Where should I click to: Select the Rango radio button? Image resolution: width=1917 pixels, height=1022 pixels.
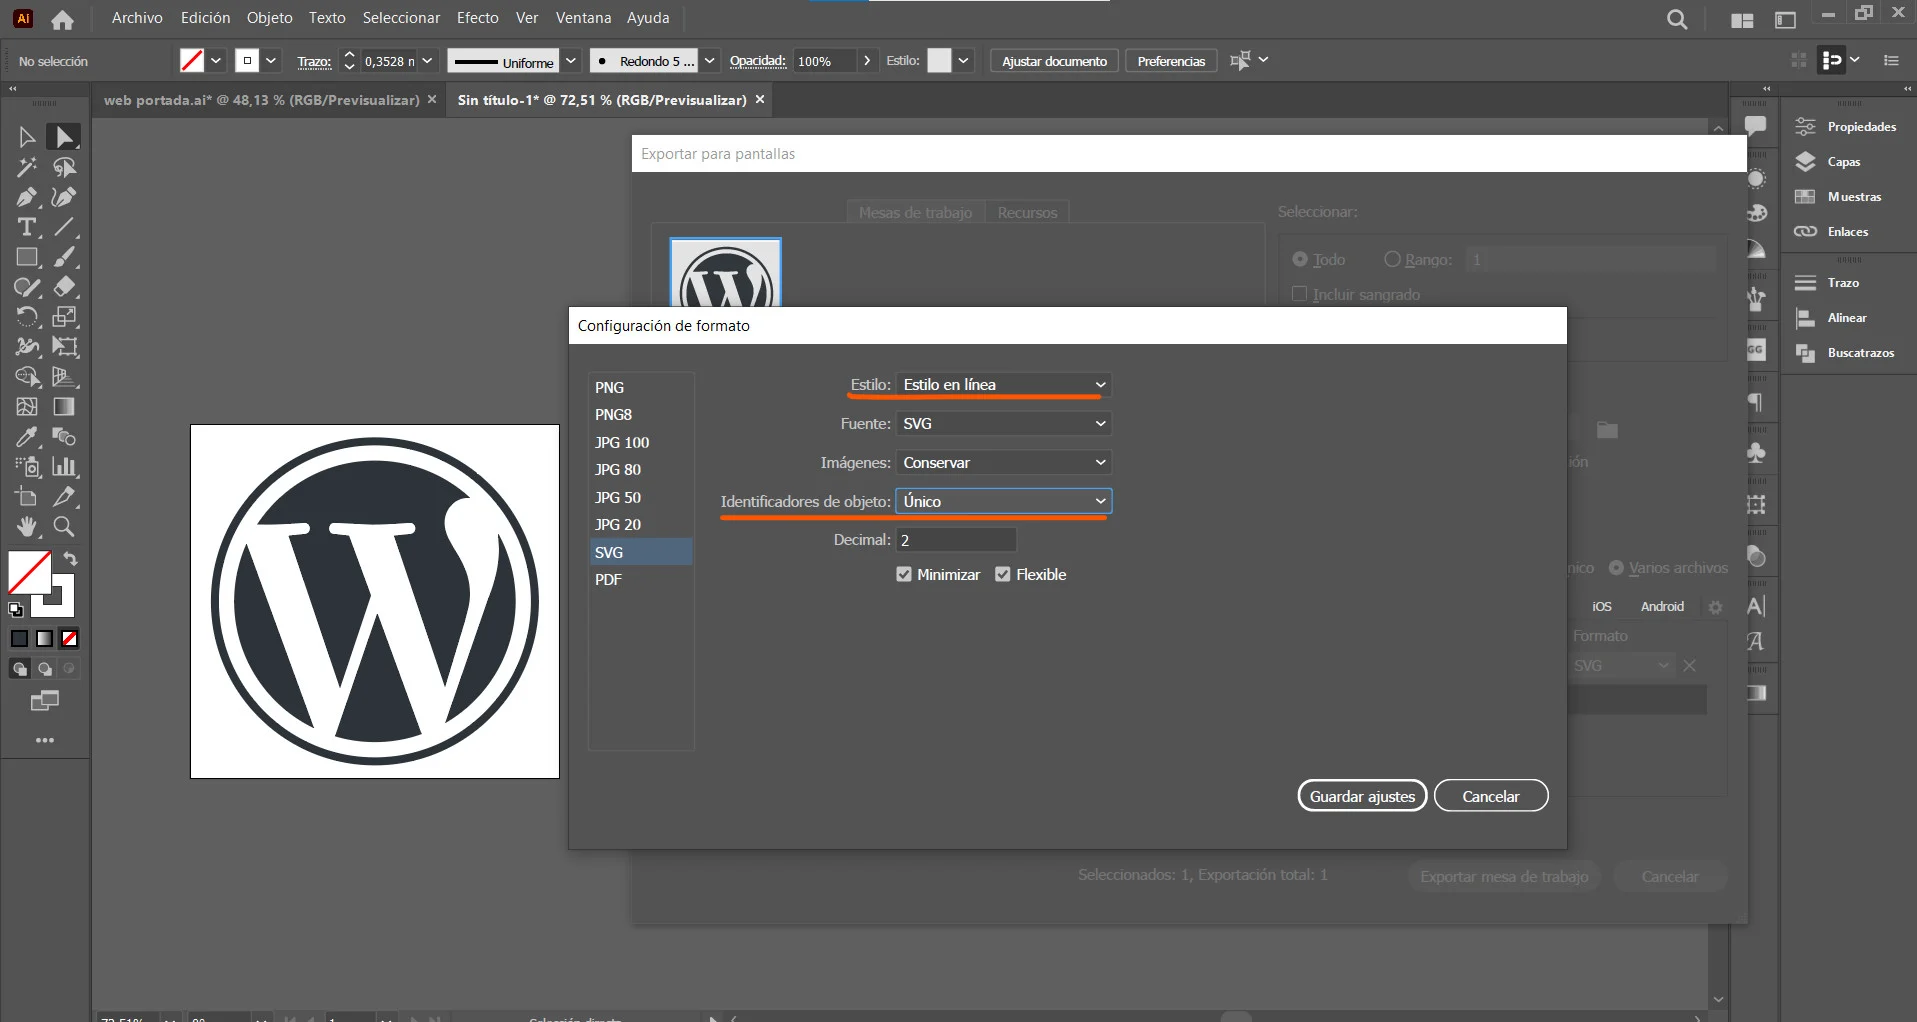click(1392, 259)
